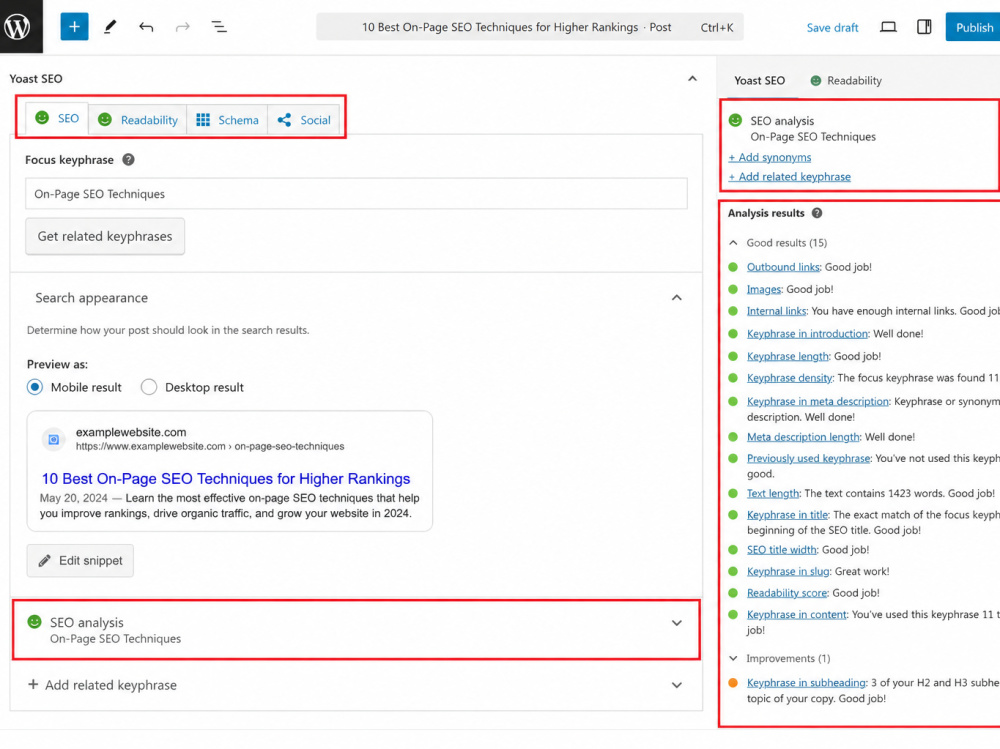1000x749 pixels.
Task: Open the Schema tab
Action: coord(227,120)
